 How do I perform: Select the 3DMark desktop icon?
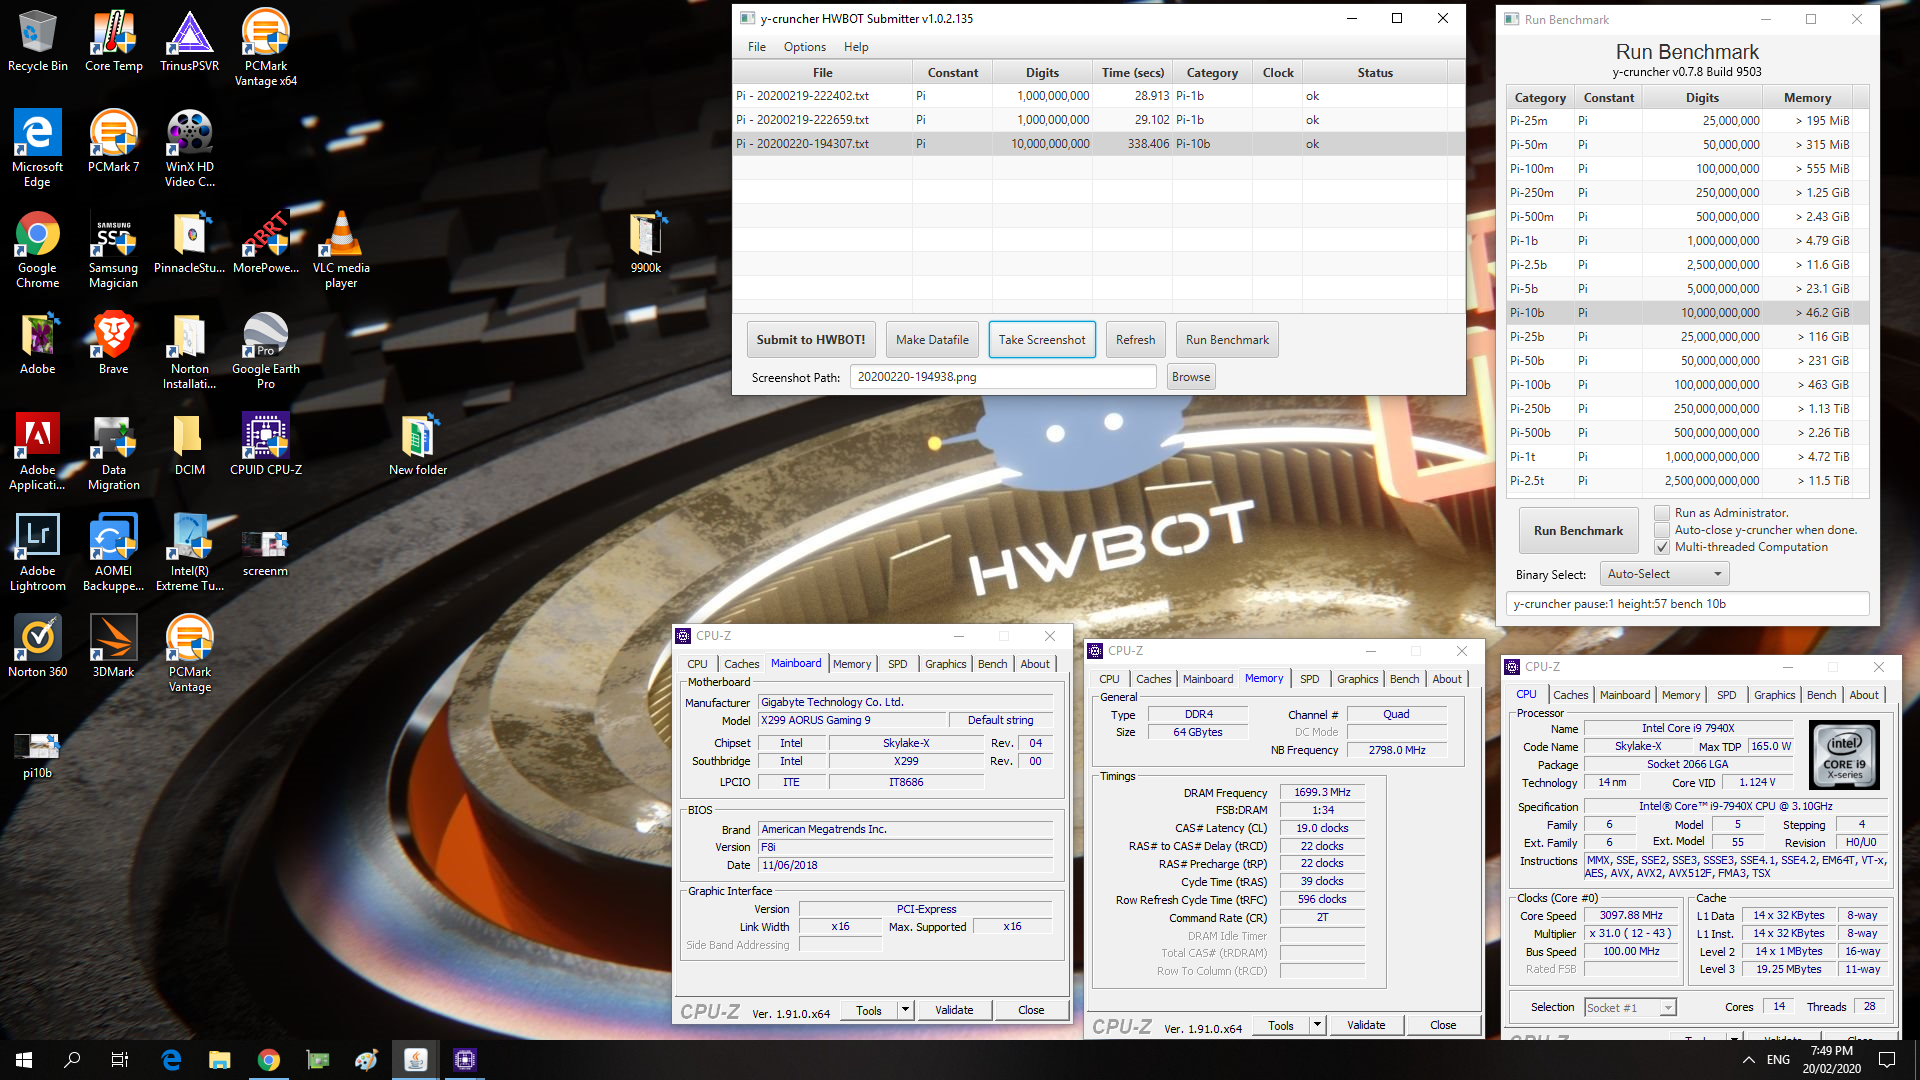tap(114, 646)
